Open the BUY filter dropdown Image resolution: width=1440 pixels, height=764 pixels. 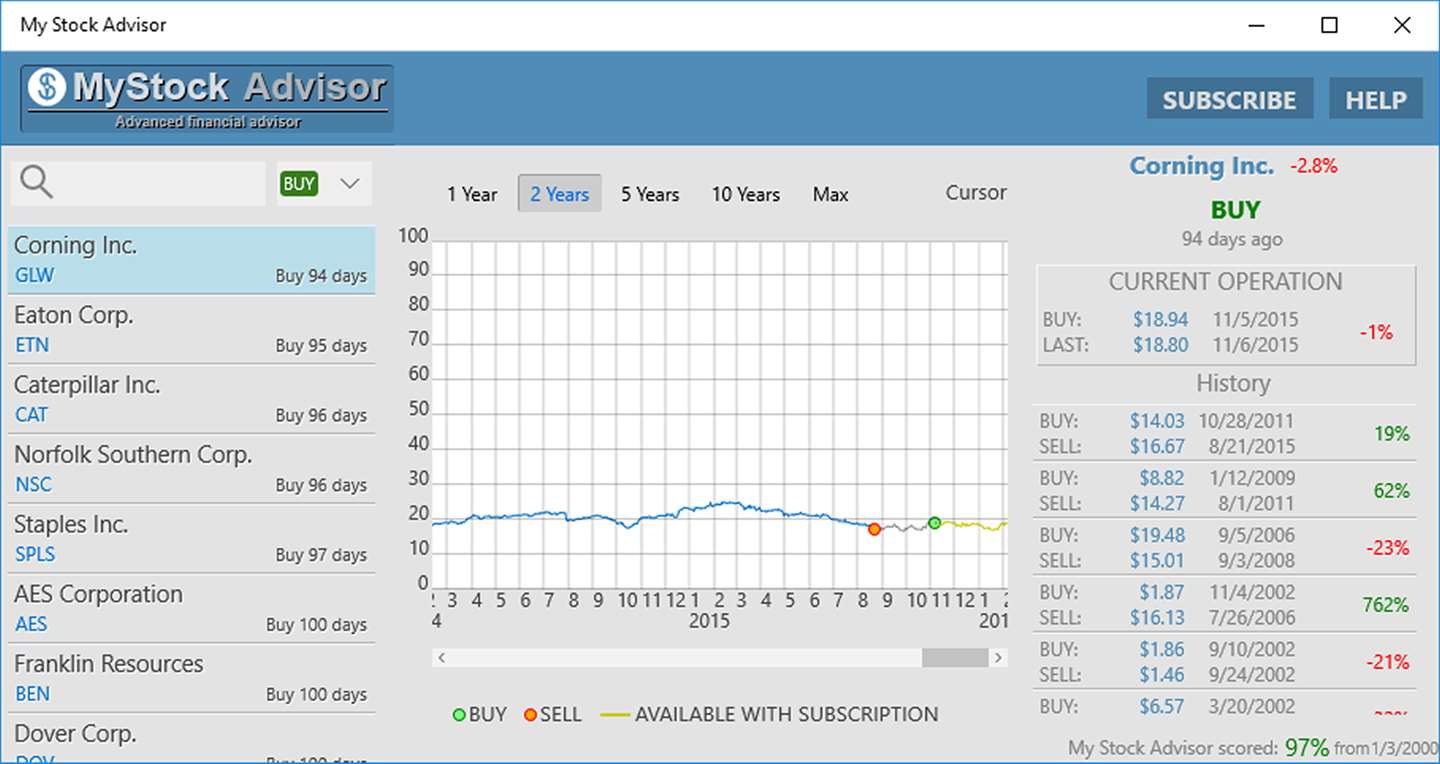(x=324, y=184)
